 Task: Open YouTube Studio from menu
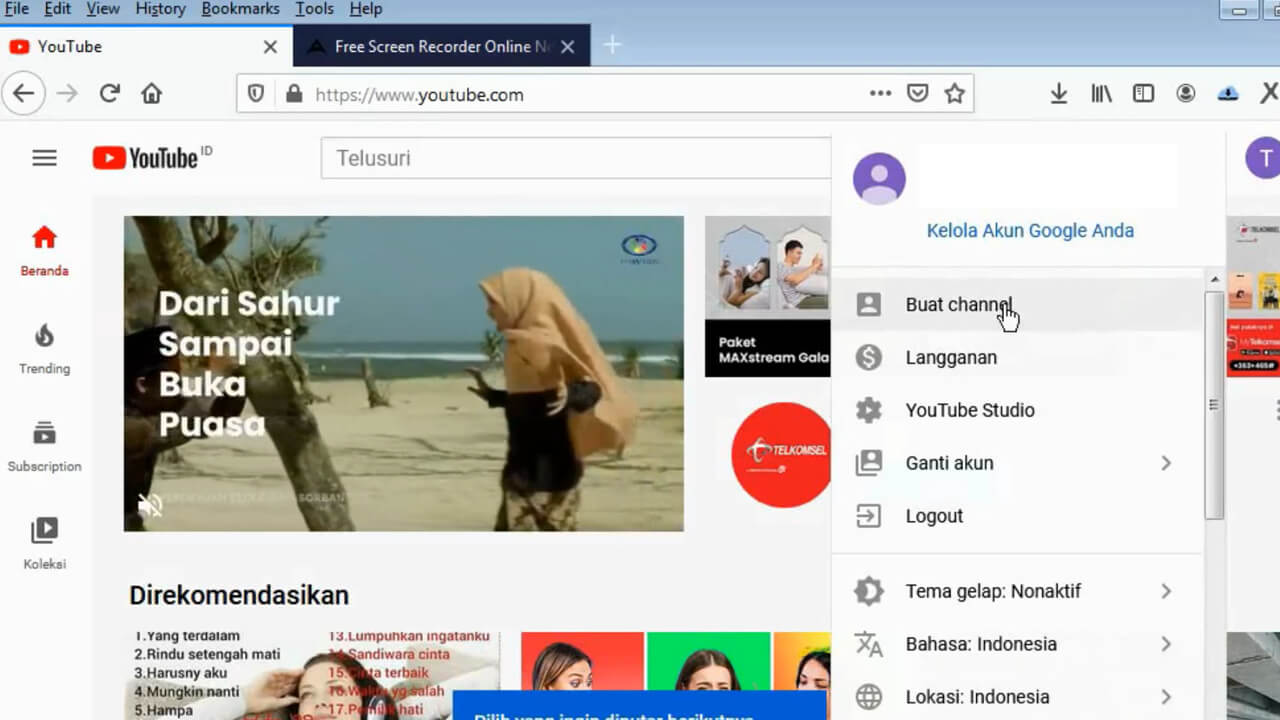click(x=1017, y=411)
